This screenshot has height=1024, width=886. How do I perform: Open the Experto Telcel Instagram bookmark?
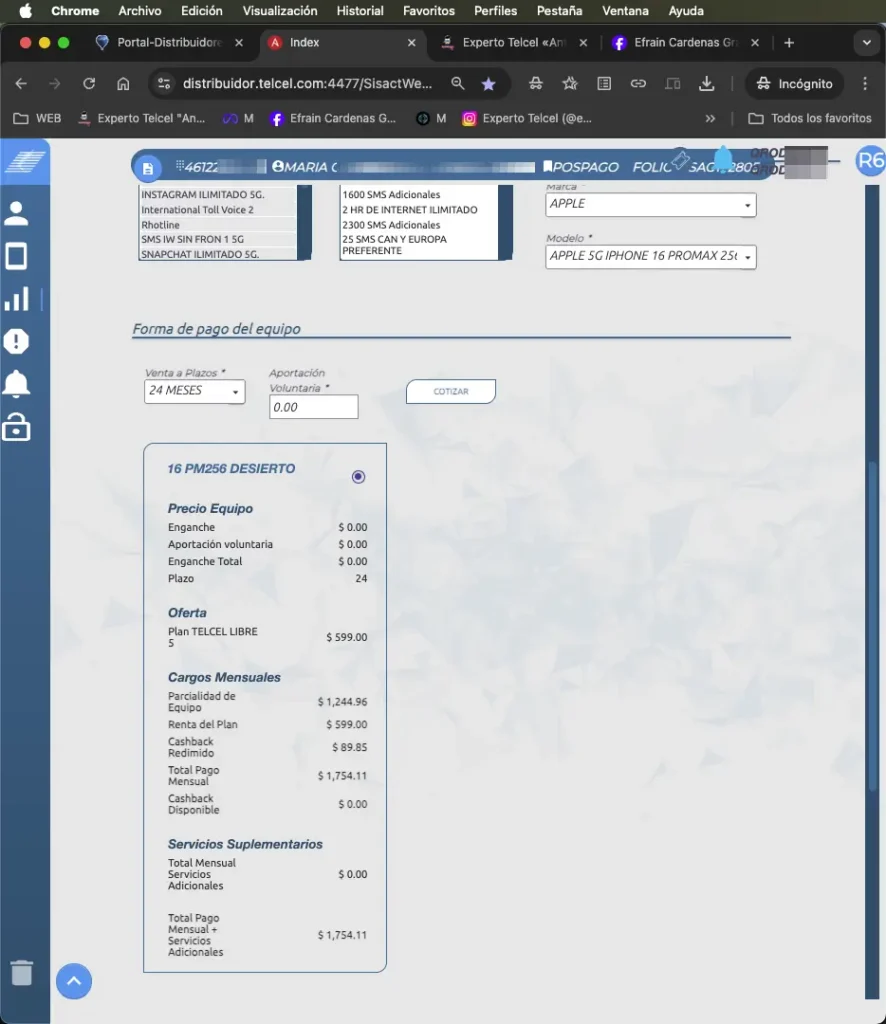tap(527, 118)
